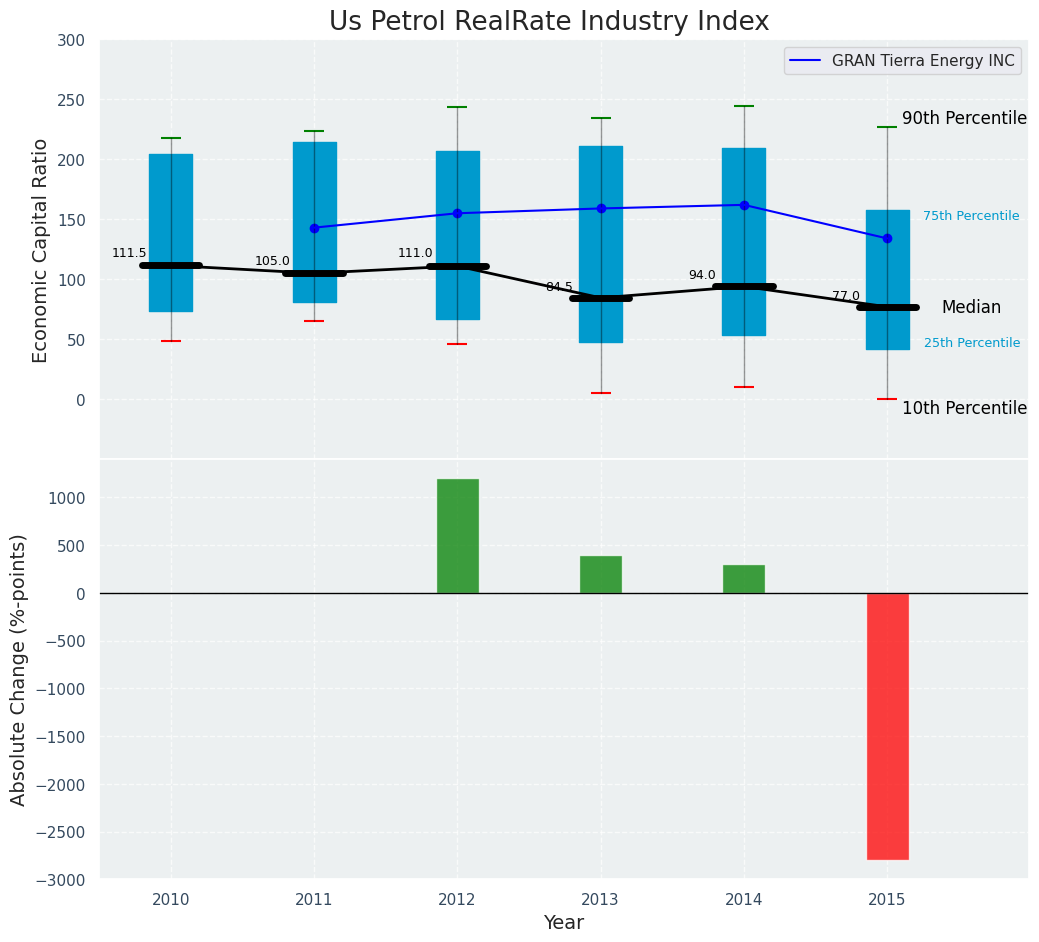Image resolution: width=1039 pixels, height=942 pixels.
Task: Click the green 2014 absolute change bar
Action: click(x=743, y=579)
